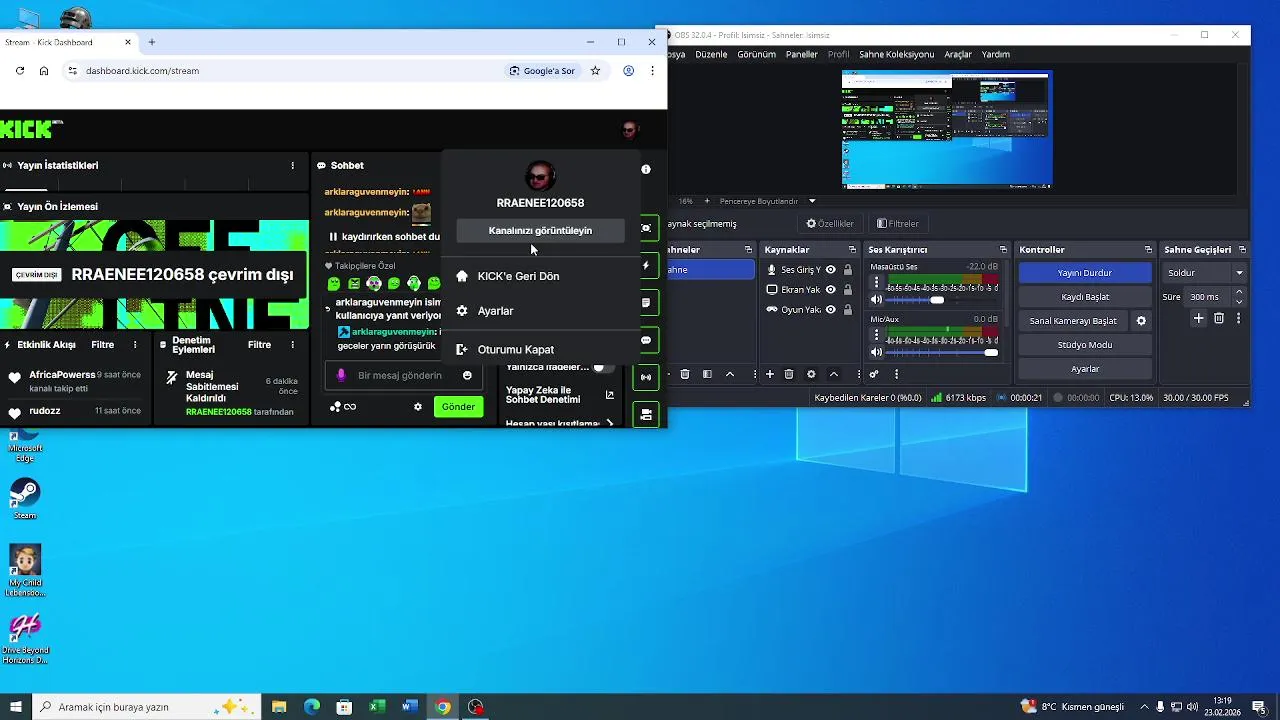Reload the Kick dashboard page
This screenshot has height=720, width=1280.
[x=20, y=71]
